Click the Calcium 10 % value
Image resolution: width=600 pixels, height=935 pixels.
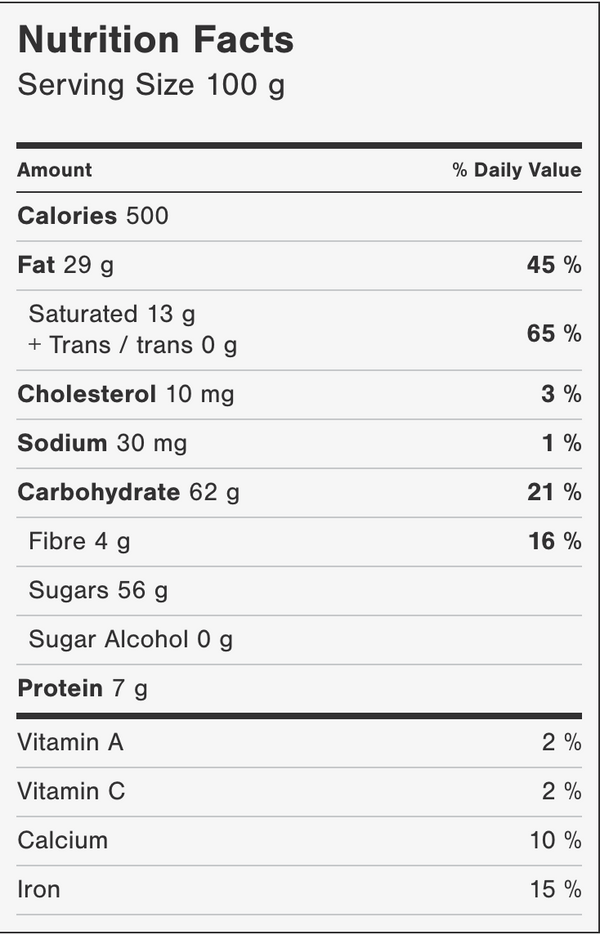tap(555, 840)
